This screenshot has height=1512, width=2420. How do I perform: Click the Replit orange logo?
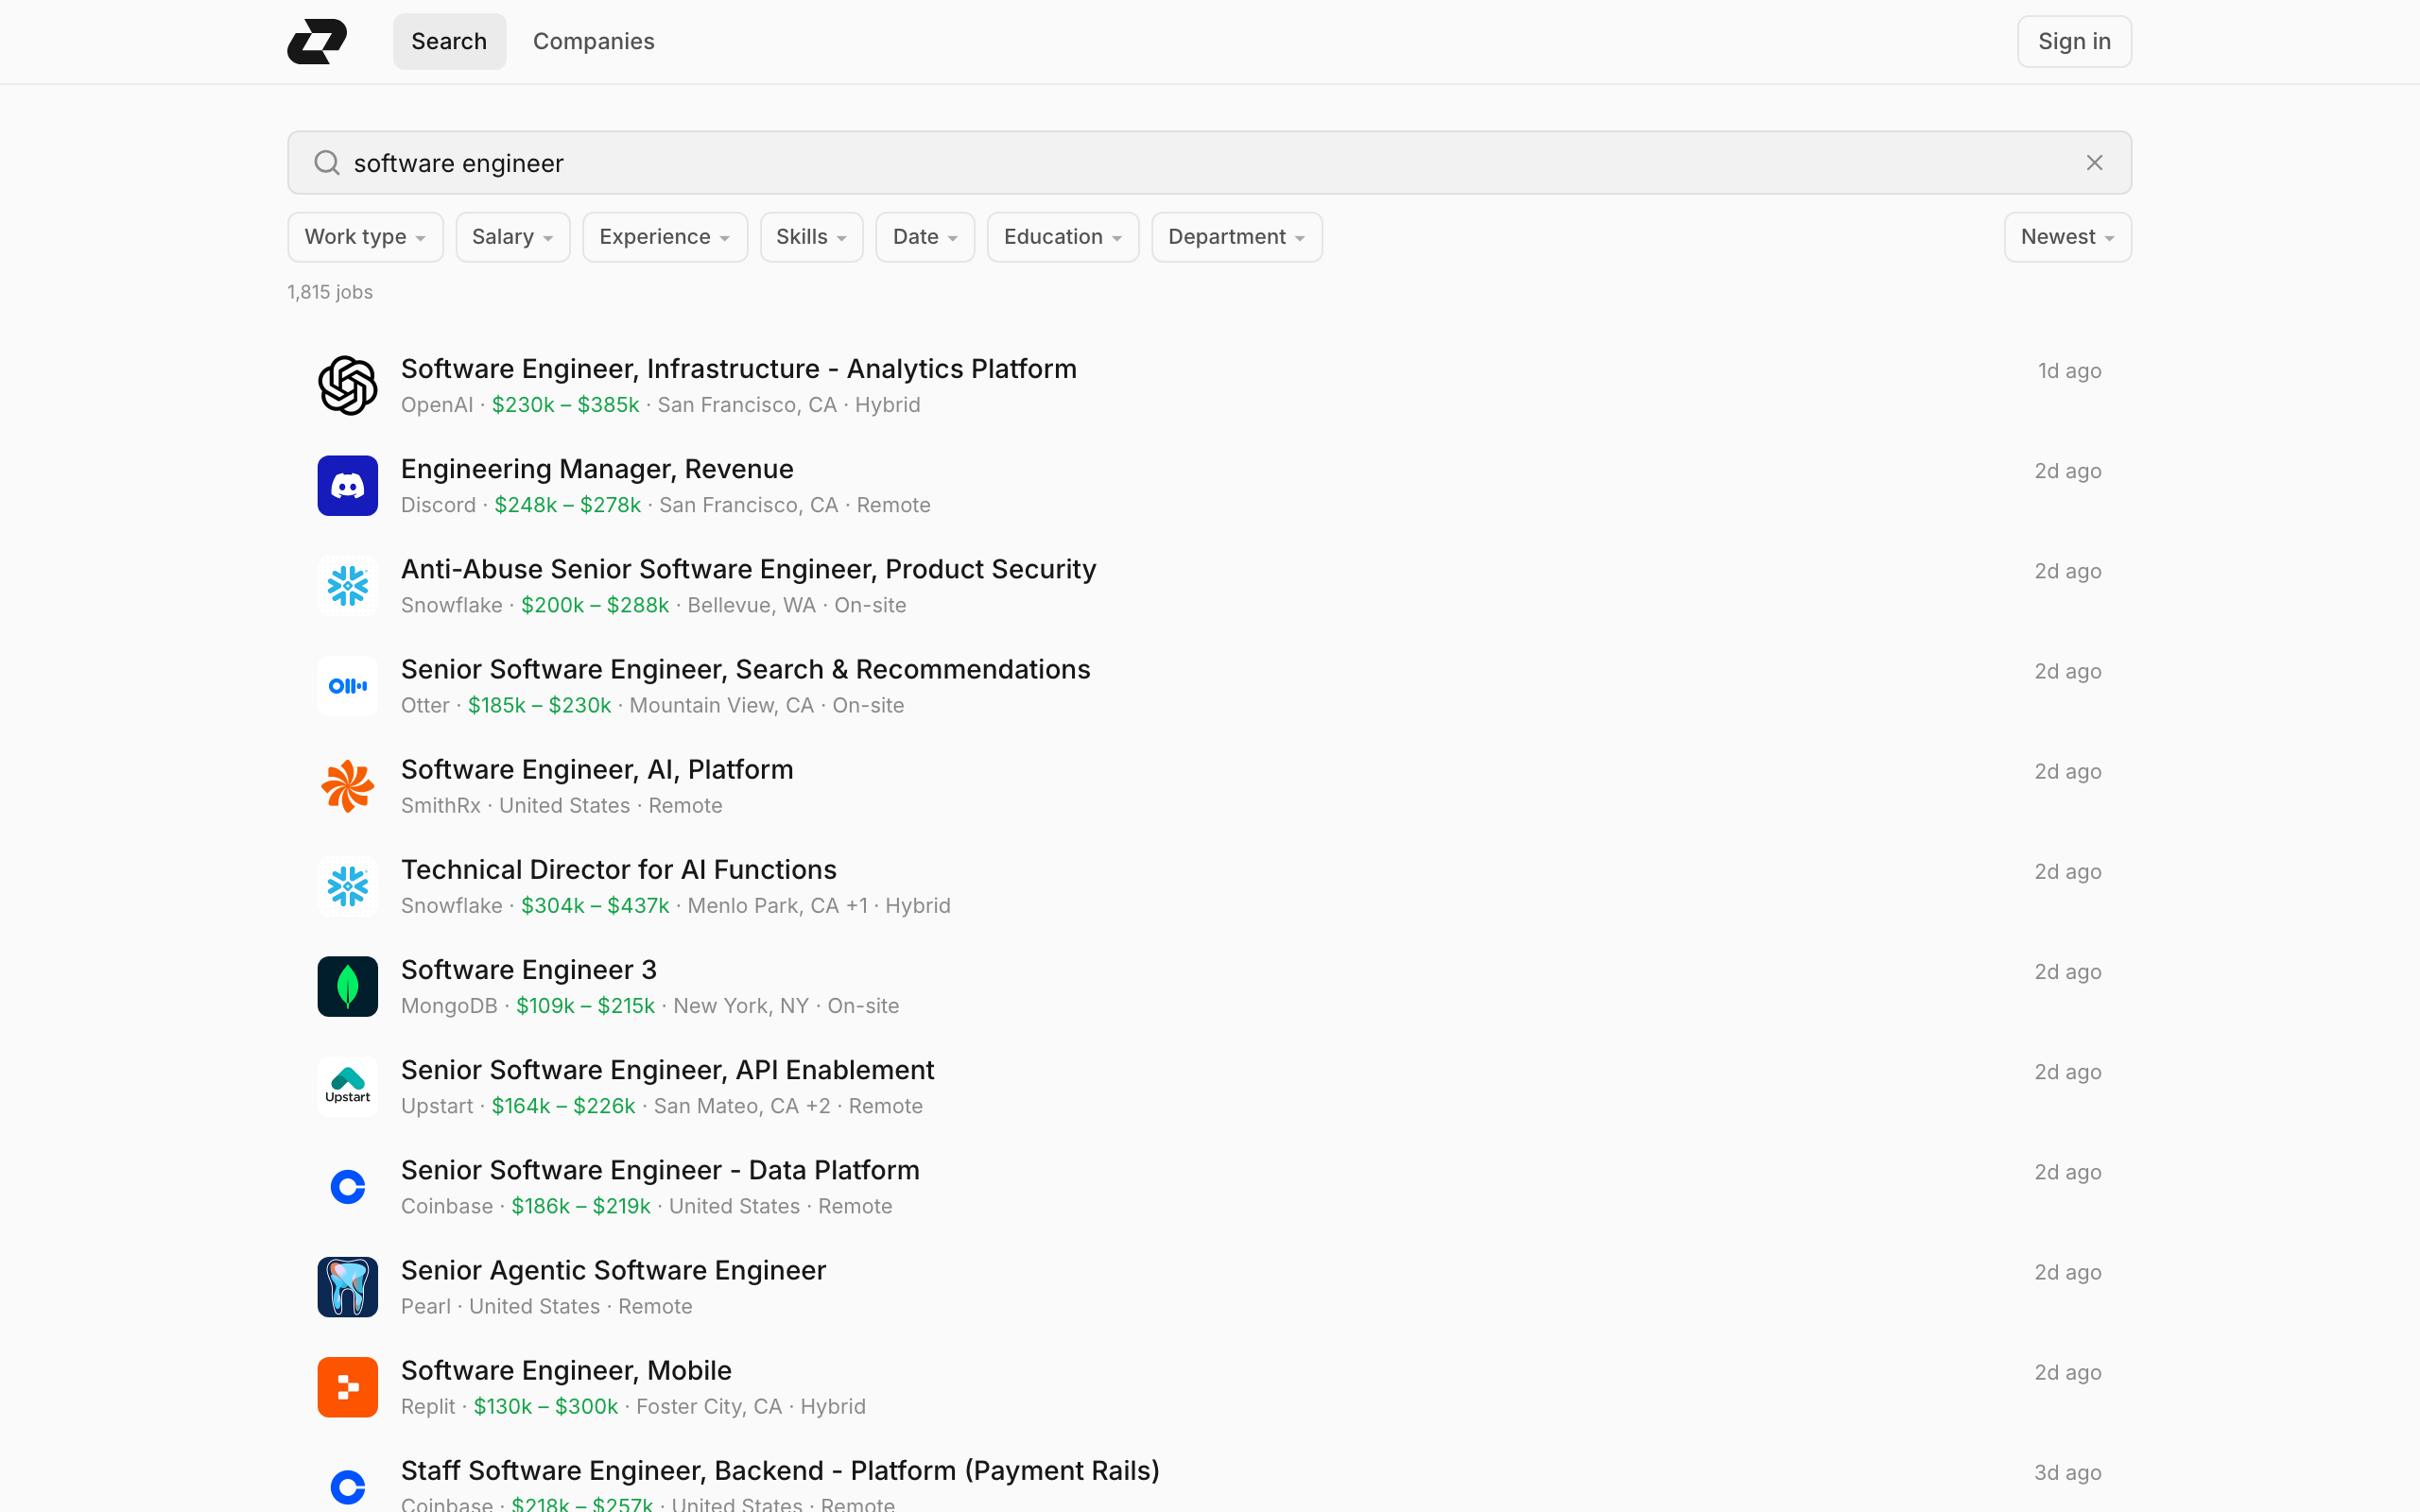[347, 1387]
